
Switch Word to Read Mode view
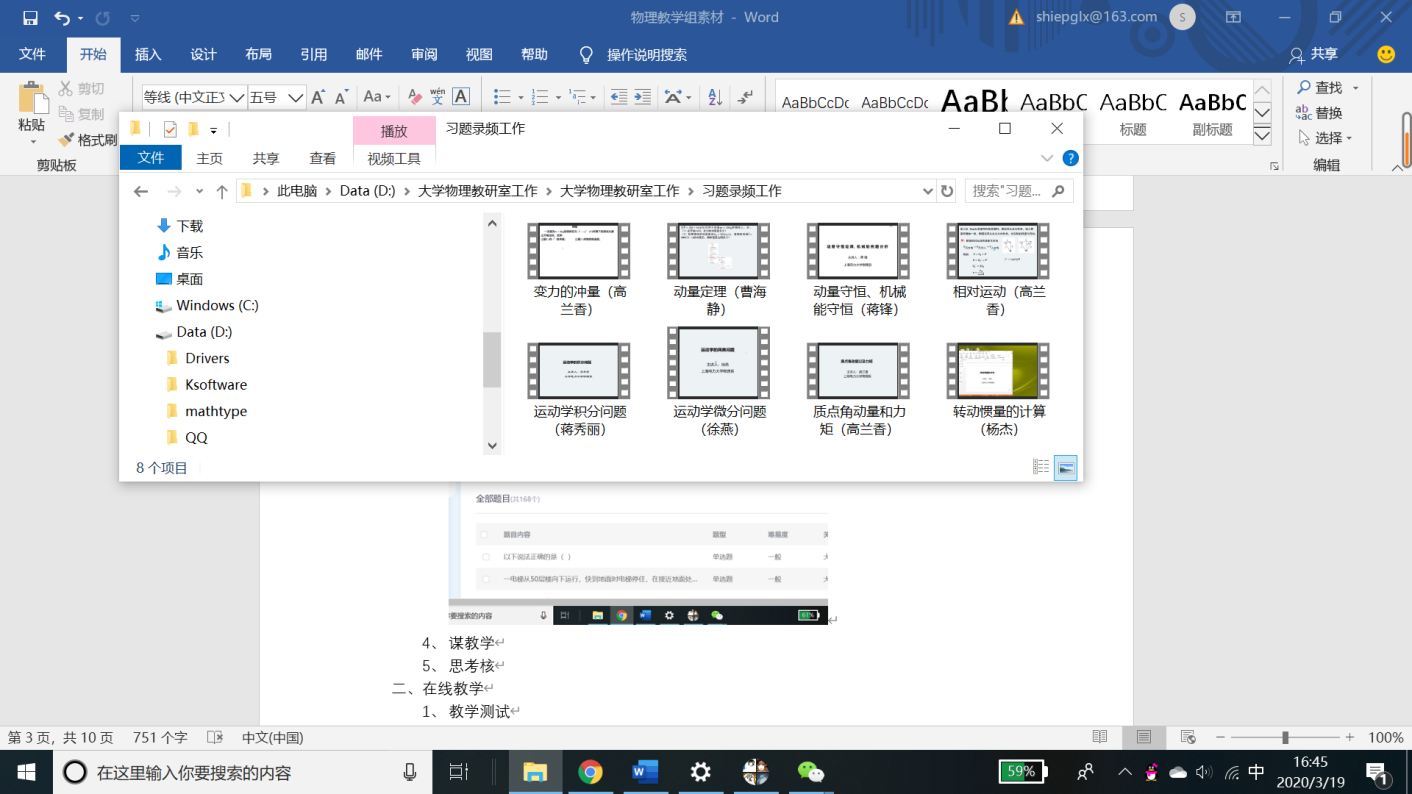click(1100, 737)
